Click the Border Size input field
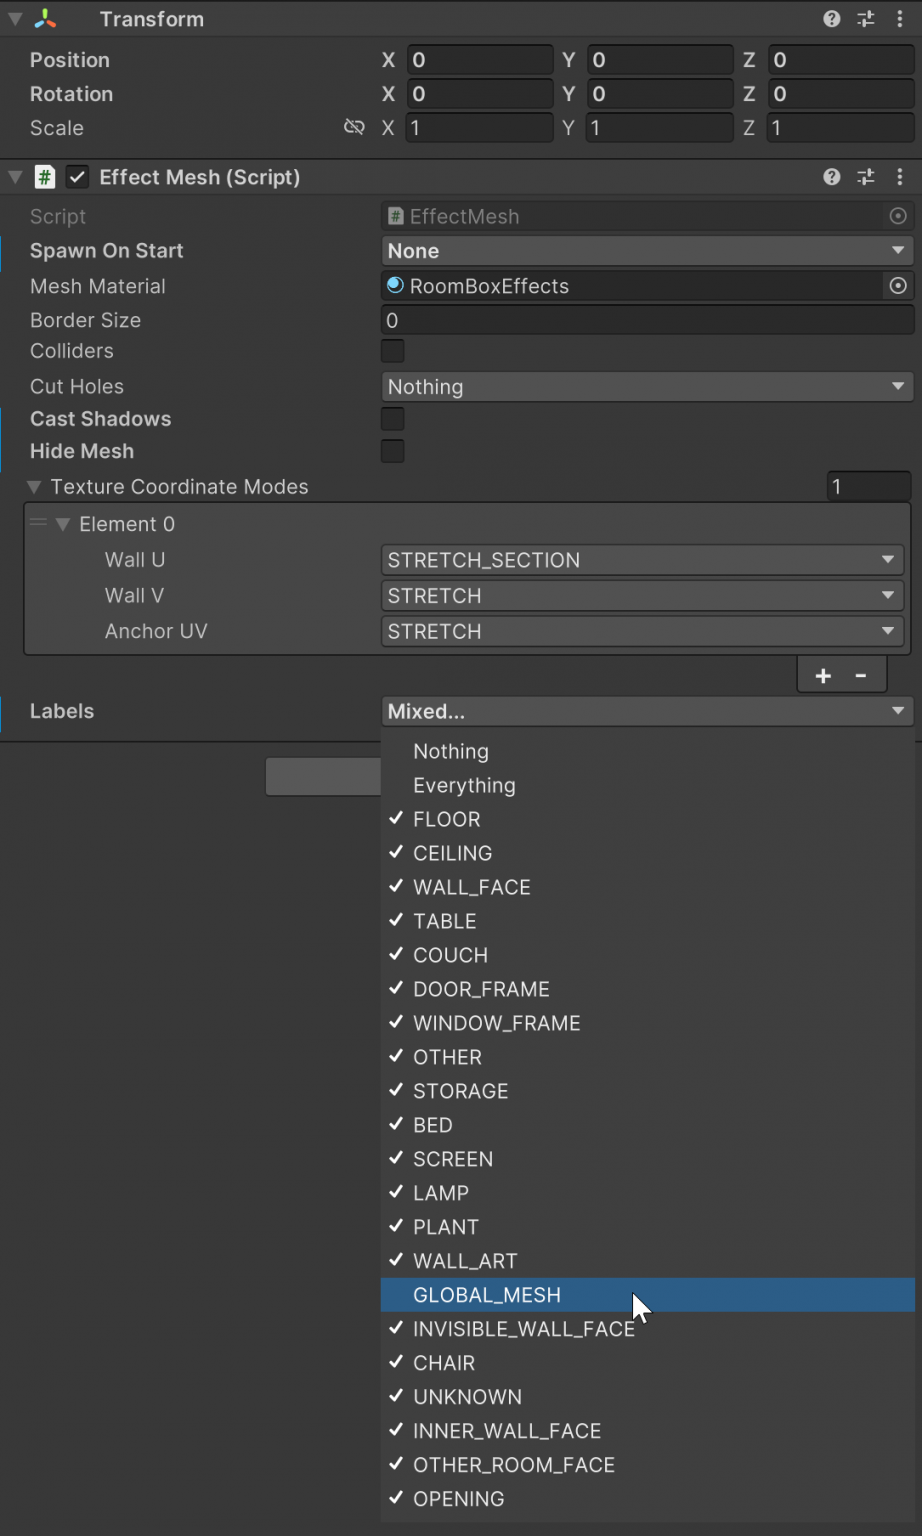 (x=646, y=320)
